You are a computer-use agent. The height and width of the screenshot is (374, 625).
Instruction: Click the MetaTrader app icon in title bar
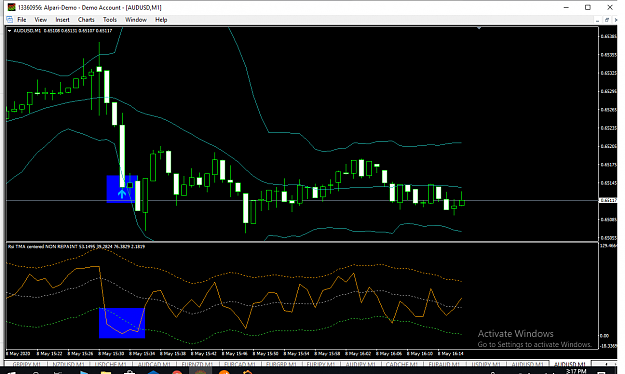[x=11, y=7]
